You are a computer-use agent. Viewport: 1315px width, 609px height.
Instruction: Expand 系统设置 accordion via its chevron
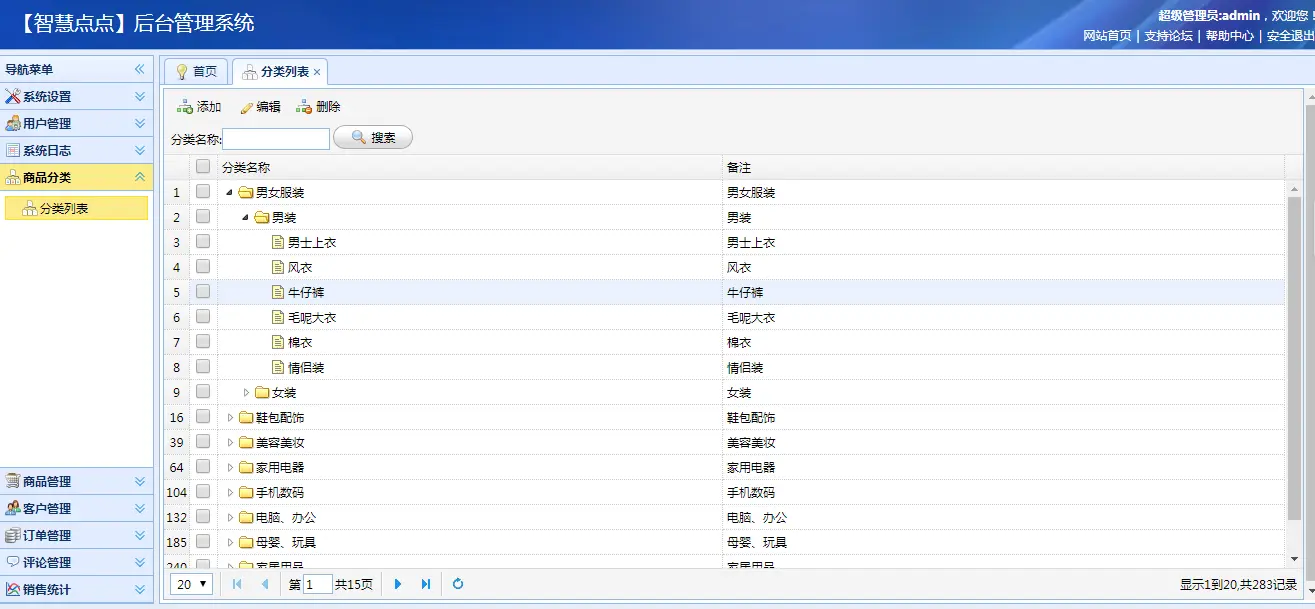140,97
